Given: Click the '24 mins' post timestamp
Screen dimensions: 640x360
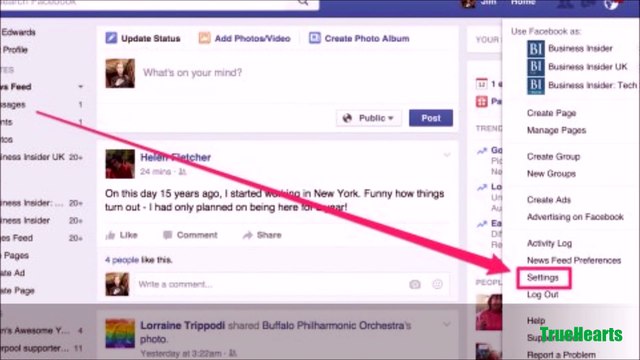Looking at the screenshot, I should (156, 172).
